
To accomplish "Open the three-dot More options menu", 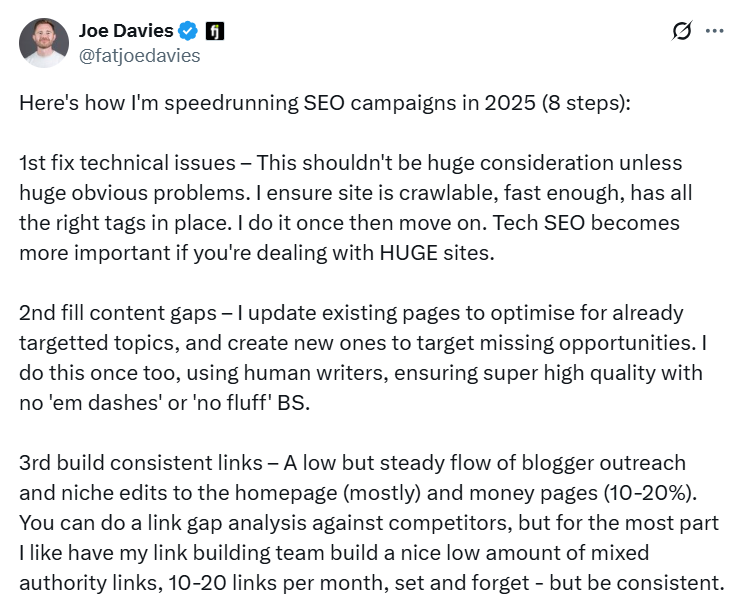I will [714, 31].
